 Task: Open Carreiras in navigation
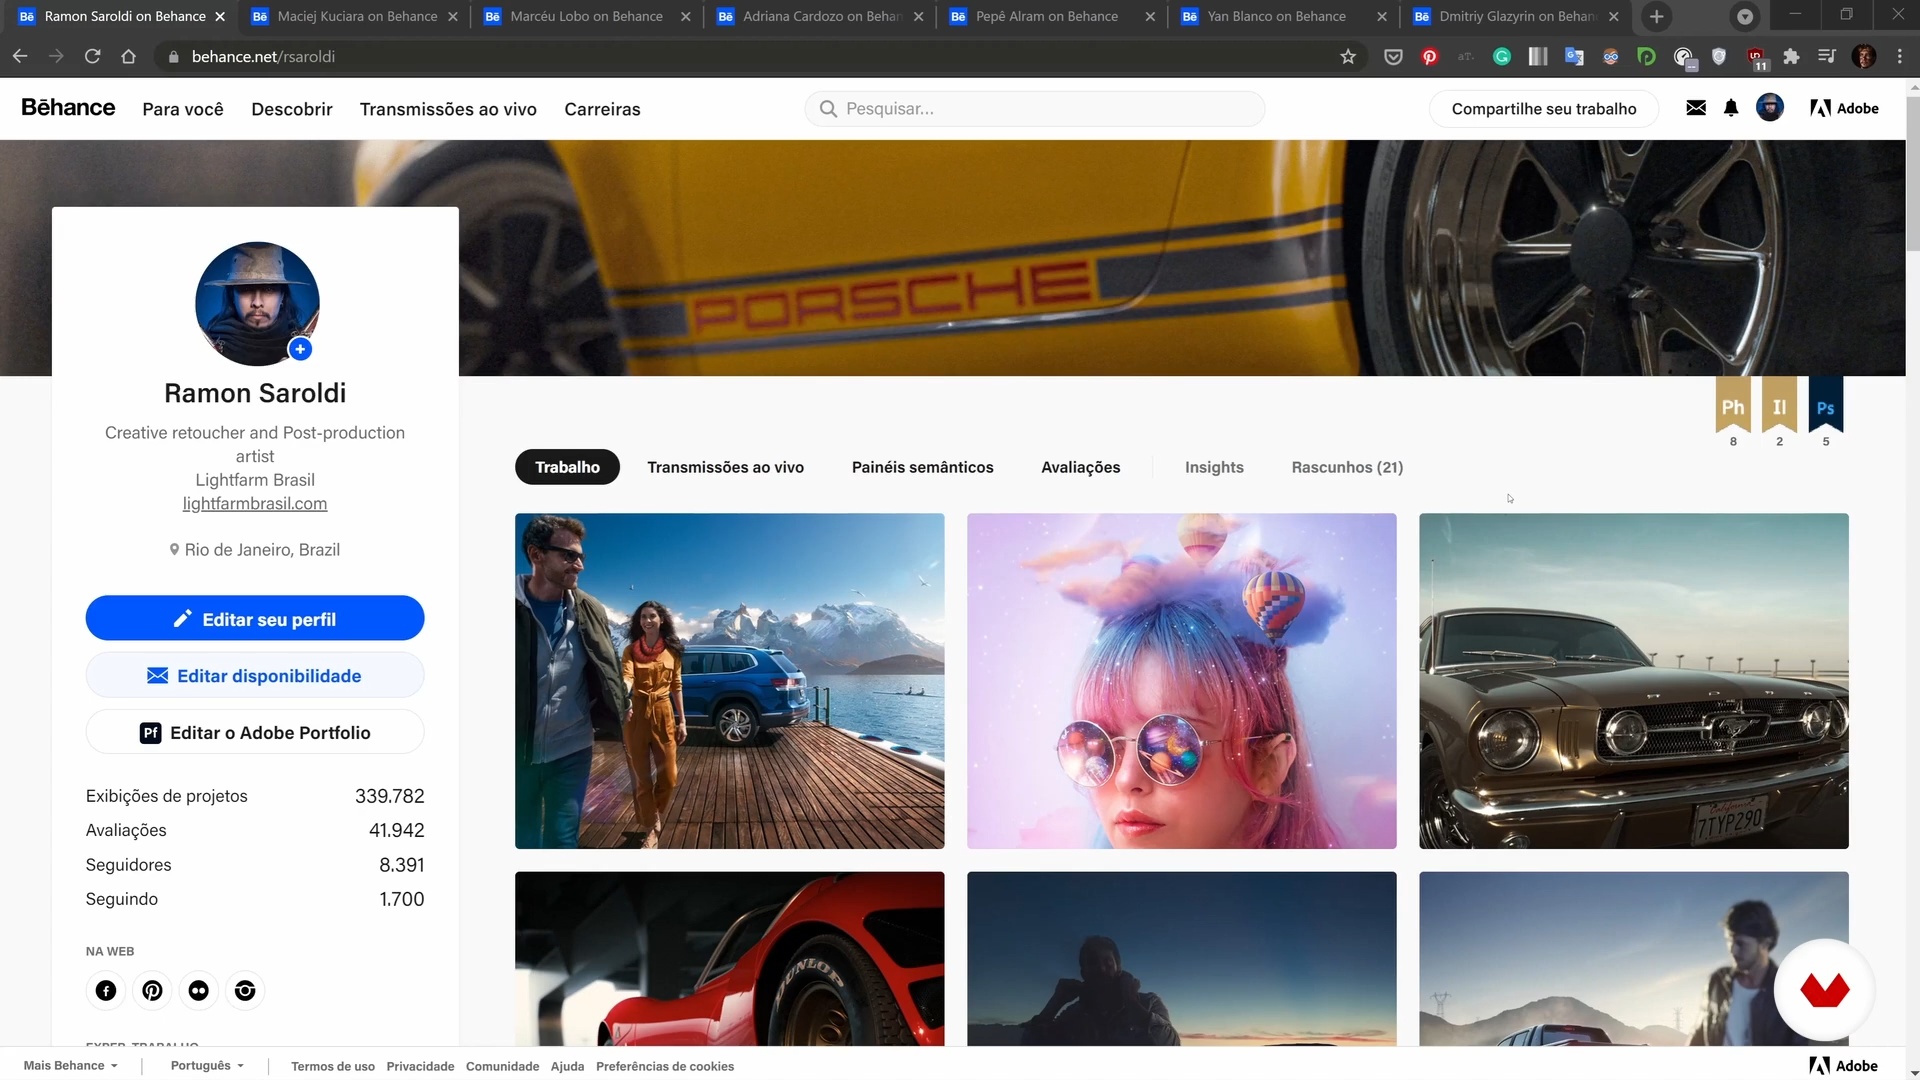(x=602, y=109)
